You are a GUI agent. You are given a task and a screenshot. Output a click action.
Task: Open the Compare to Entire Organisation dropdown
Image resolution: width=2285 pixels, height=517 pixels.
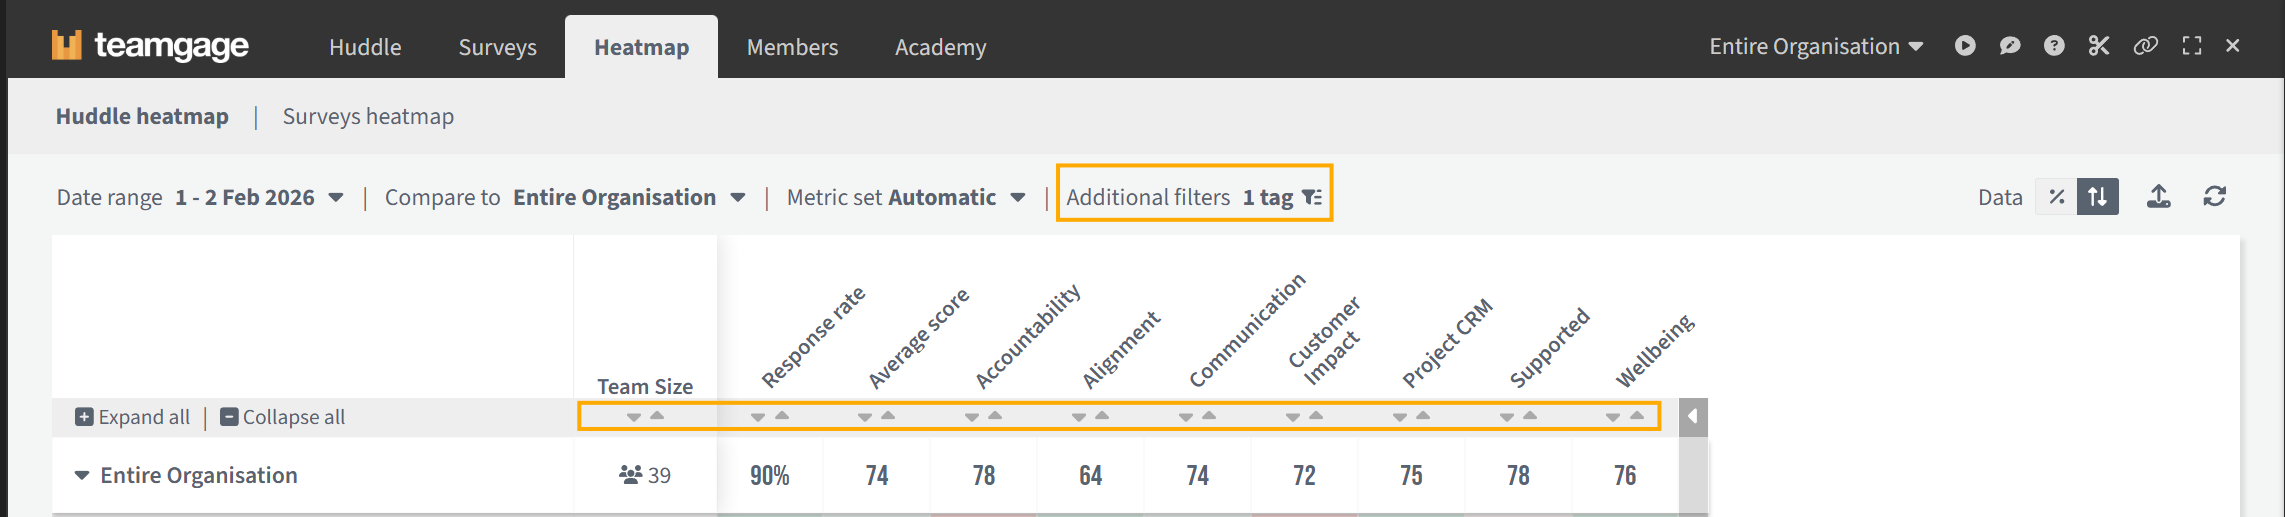point(628,198)
